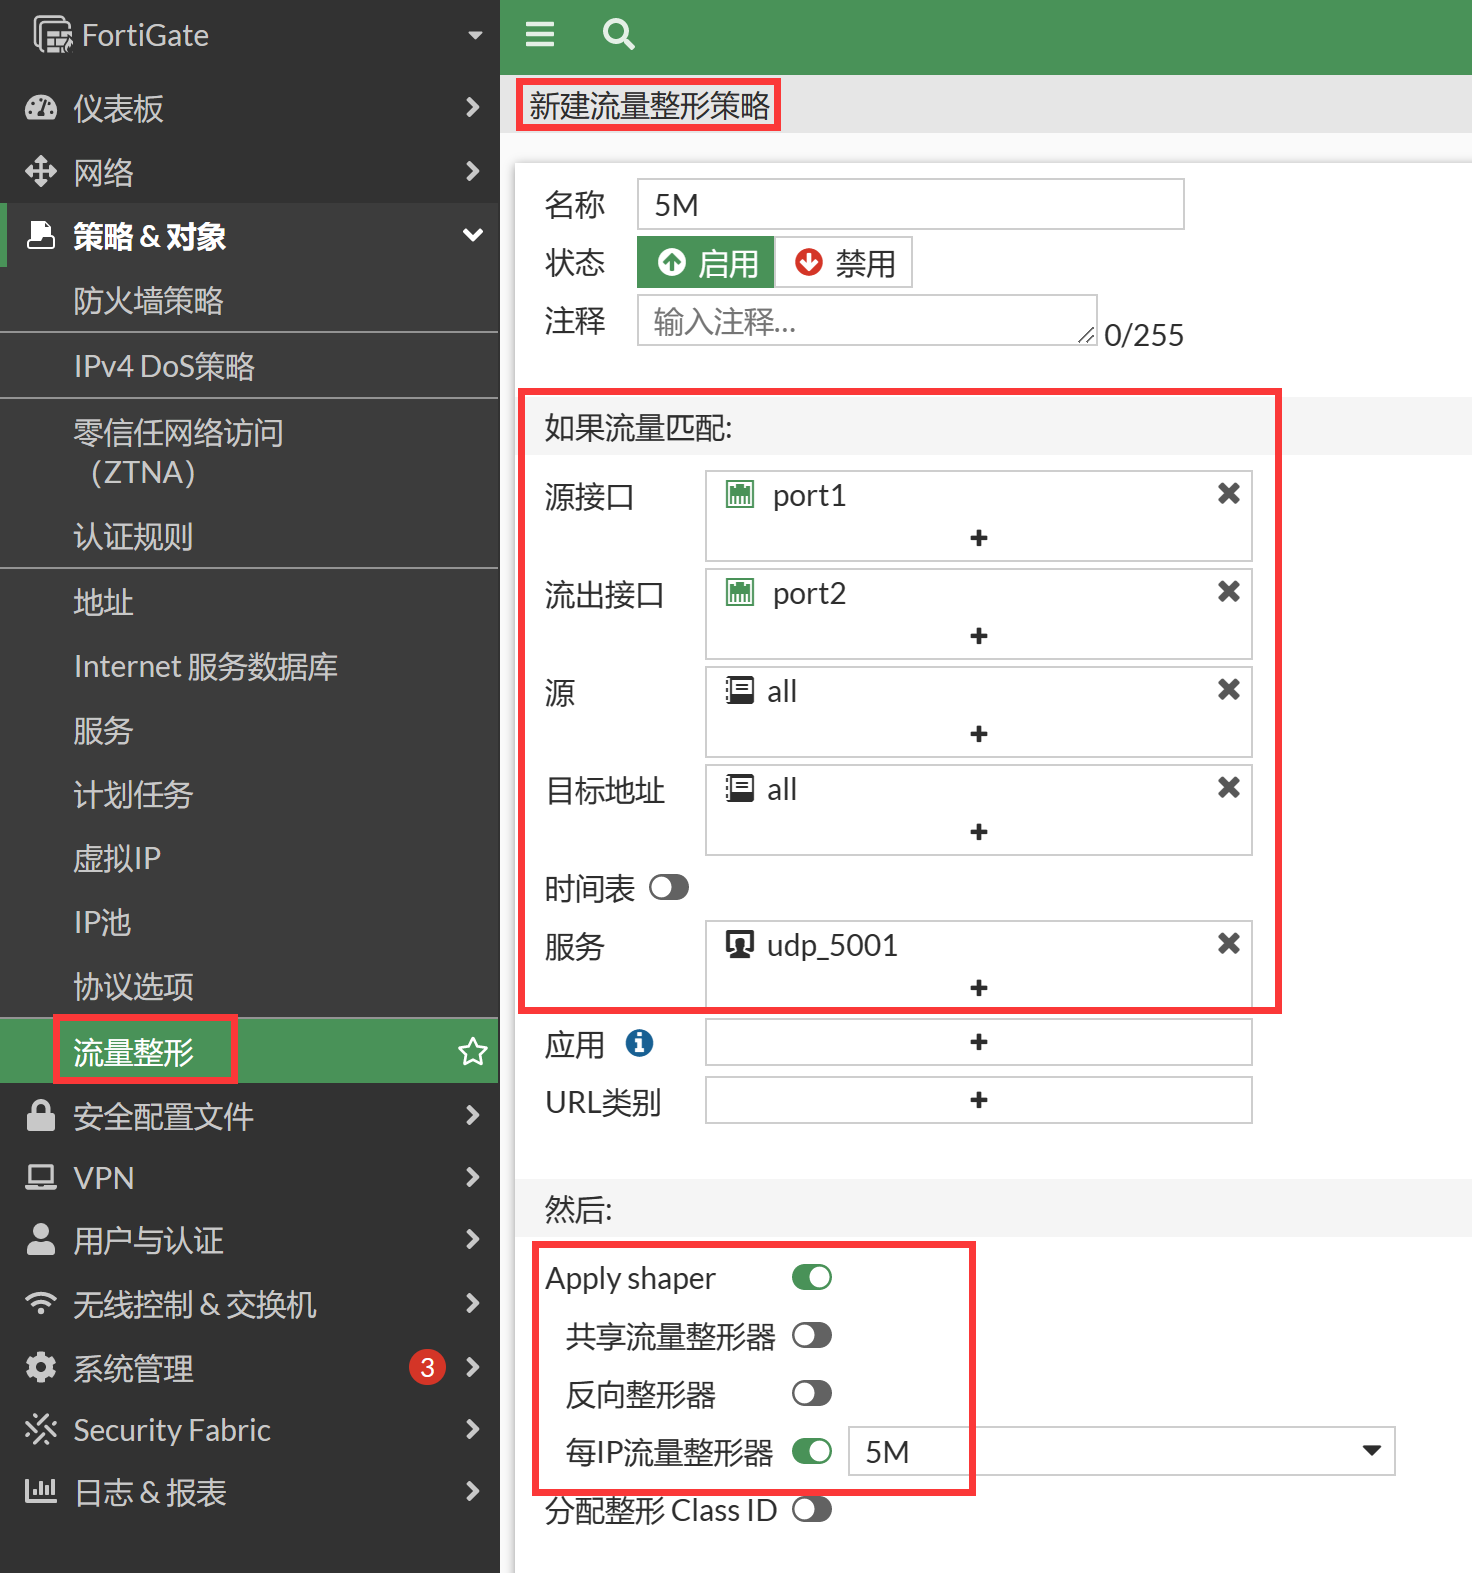This screenshot has height=1573, width=1472.
Task: Remove port1 from 源接口 with the X icon
Action: tap(1228, 493)
